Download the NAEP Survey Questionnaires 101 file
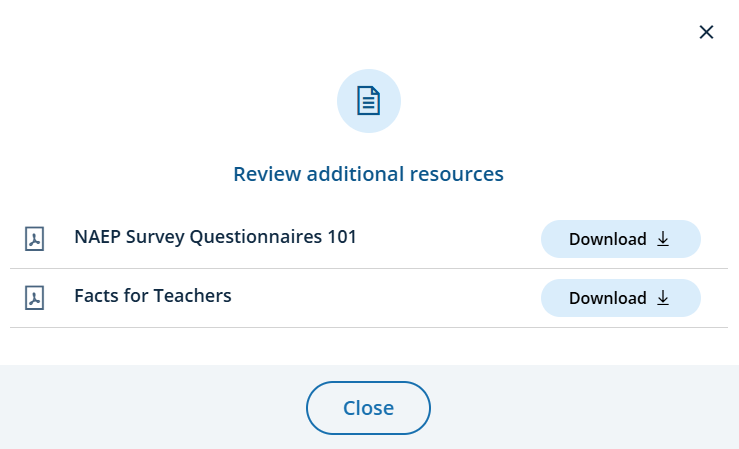Screen dimensions: 739x449 pyautogui.click(x=620, y=239)
